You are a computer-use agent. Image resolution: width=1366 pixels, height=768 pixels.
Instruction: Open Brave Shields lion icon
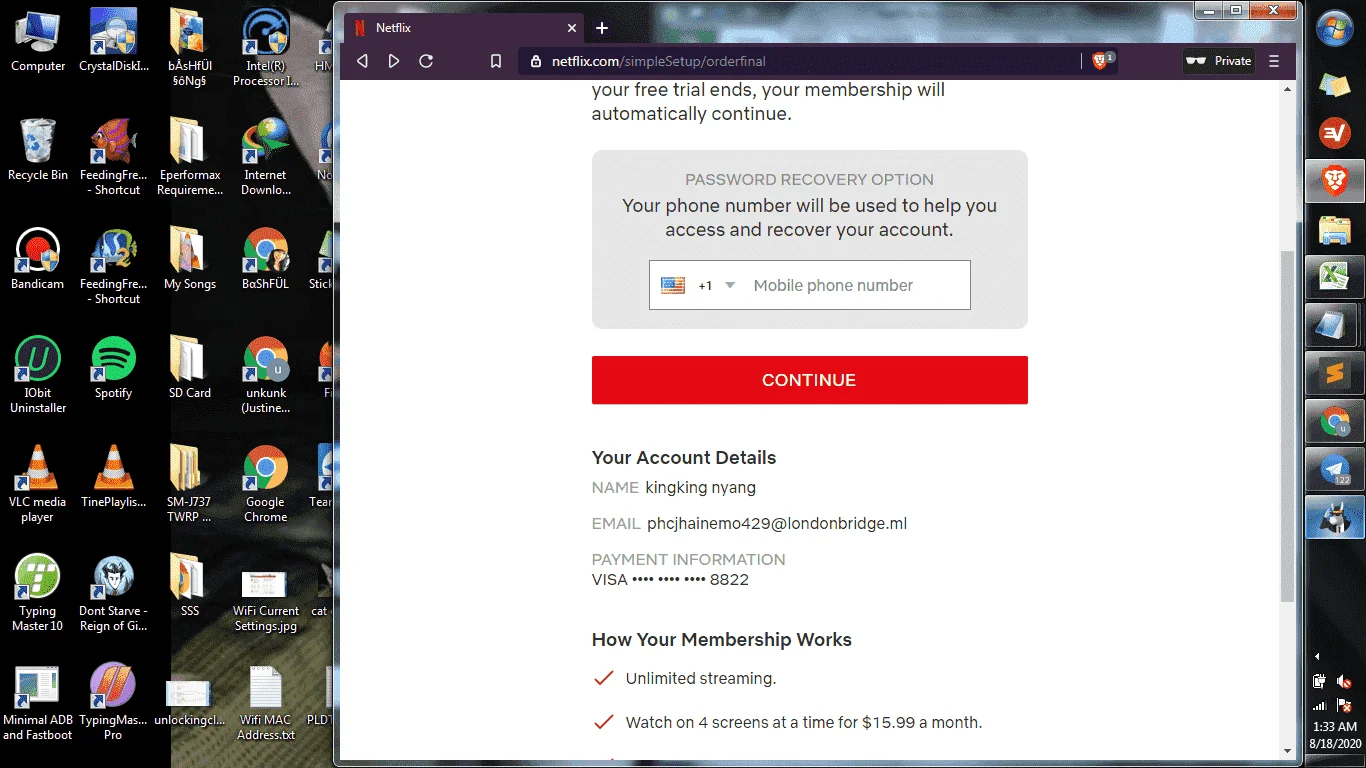pos(1101,61)
